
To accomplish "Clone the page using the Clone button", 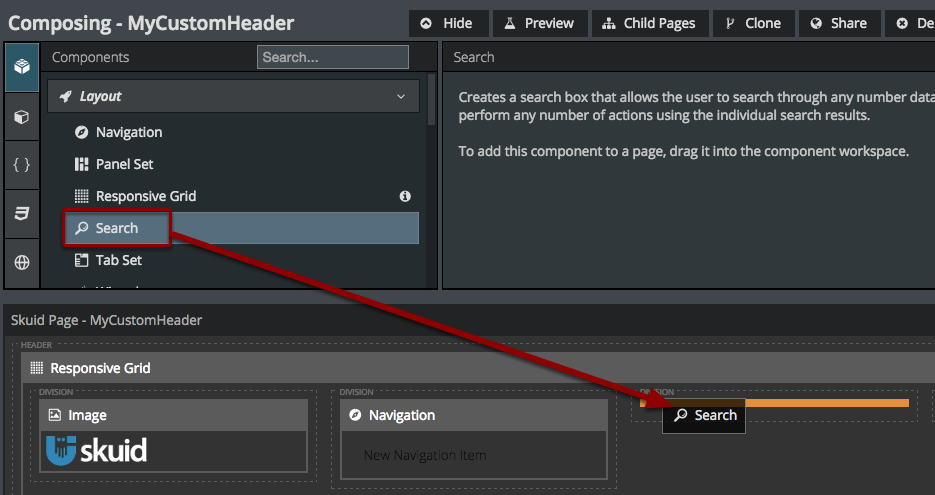I will point(753,23).
